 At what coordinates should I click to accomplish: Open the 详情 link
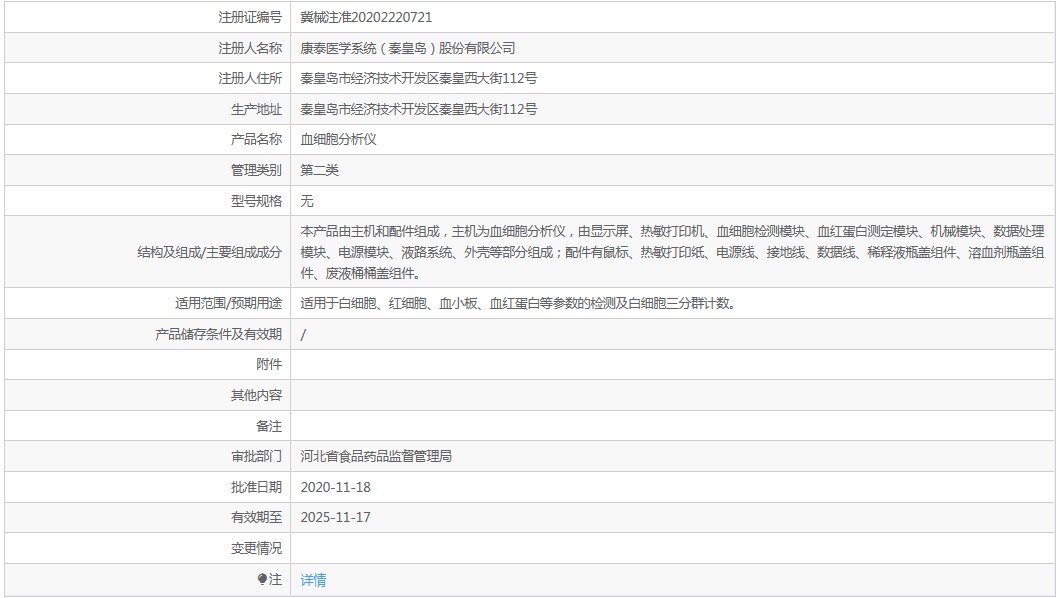point(313,580)
